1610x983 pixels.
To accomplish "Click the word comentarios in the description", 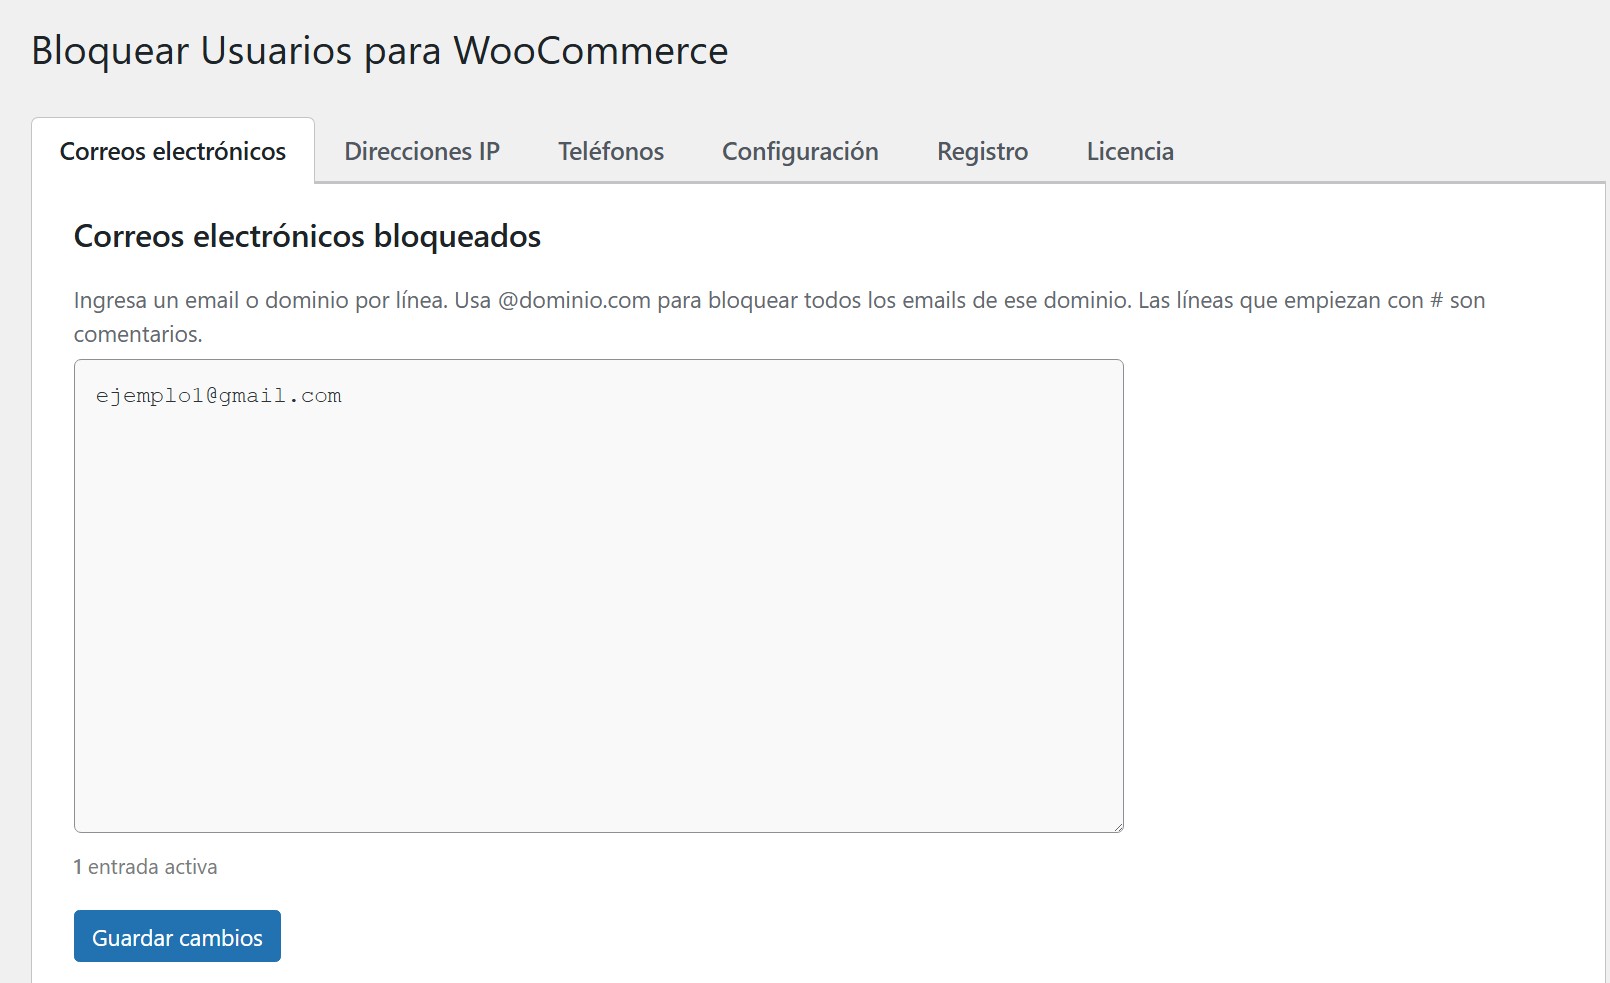I will (x=138, y=334).
